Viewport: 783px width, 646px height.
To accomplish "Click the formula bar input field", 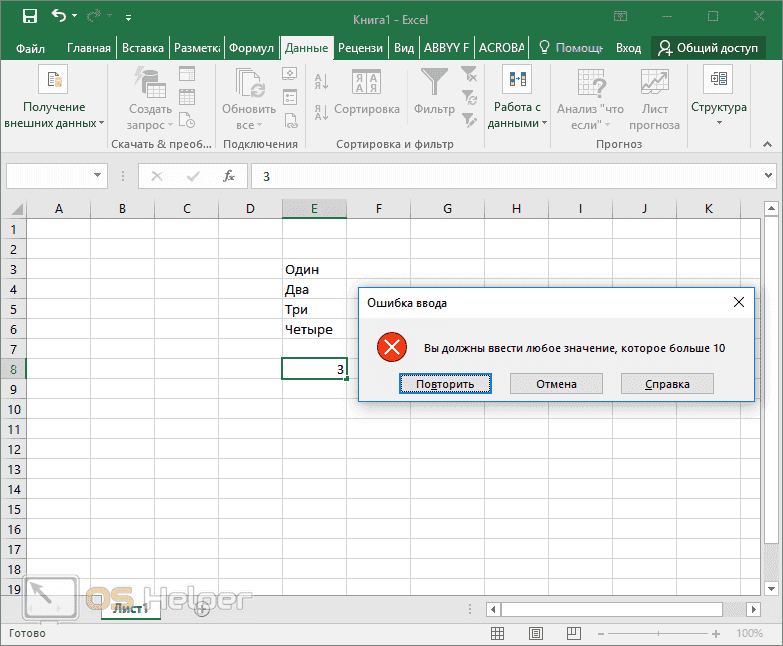I will tap(500, 176).
